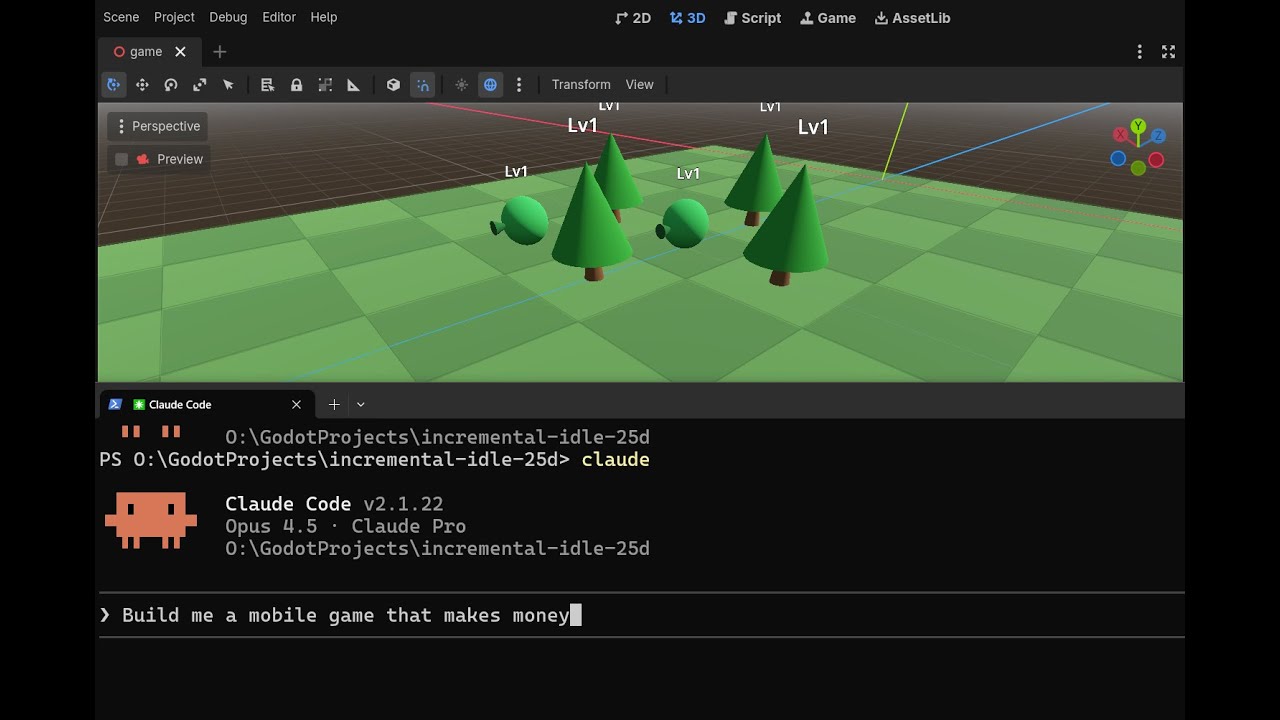Toggle the Use Local Space cube icon
Image resolution: width=1280 pixels, height=720 pixels.
(x=393, y=85)
